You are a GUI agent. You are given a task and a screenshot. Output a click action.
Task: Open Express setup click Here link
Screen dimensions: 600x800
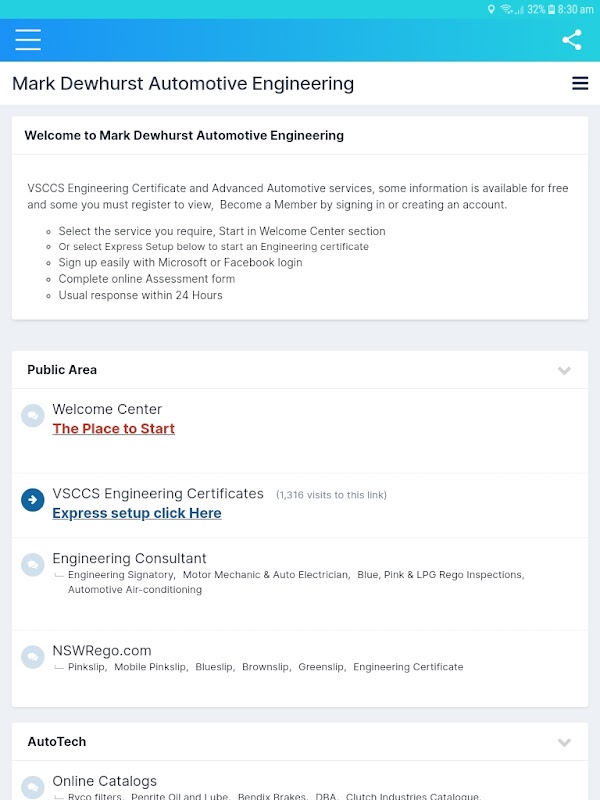pyautogui.click(x=137, y=513)
